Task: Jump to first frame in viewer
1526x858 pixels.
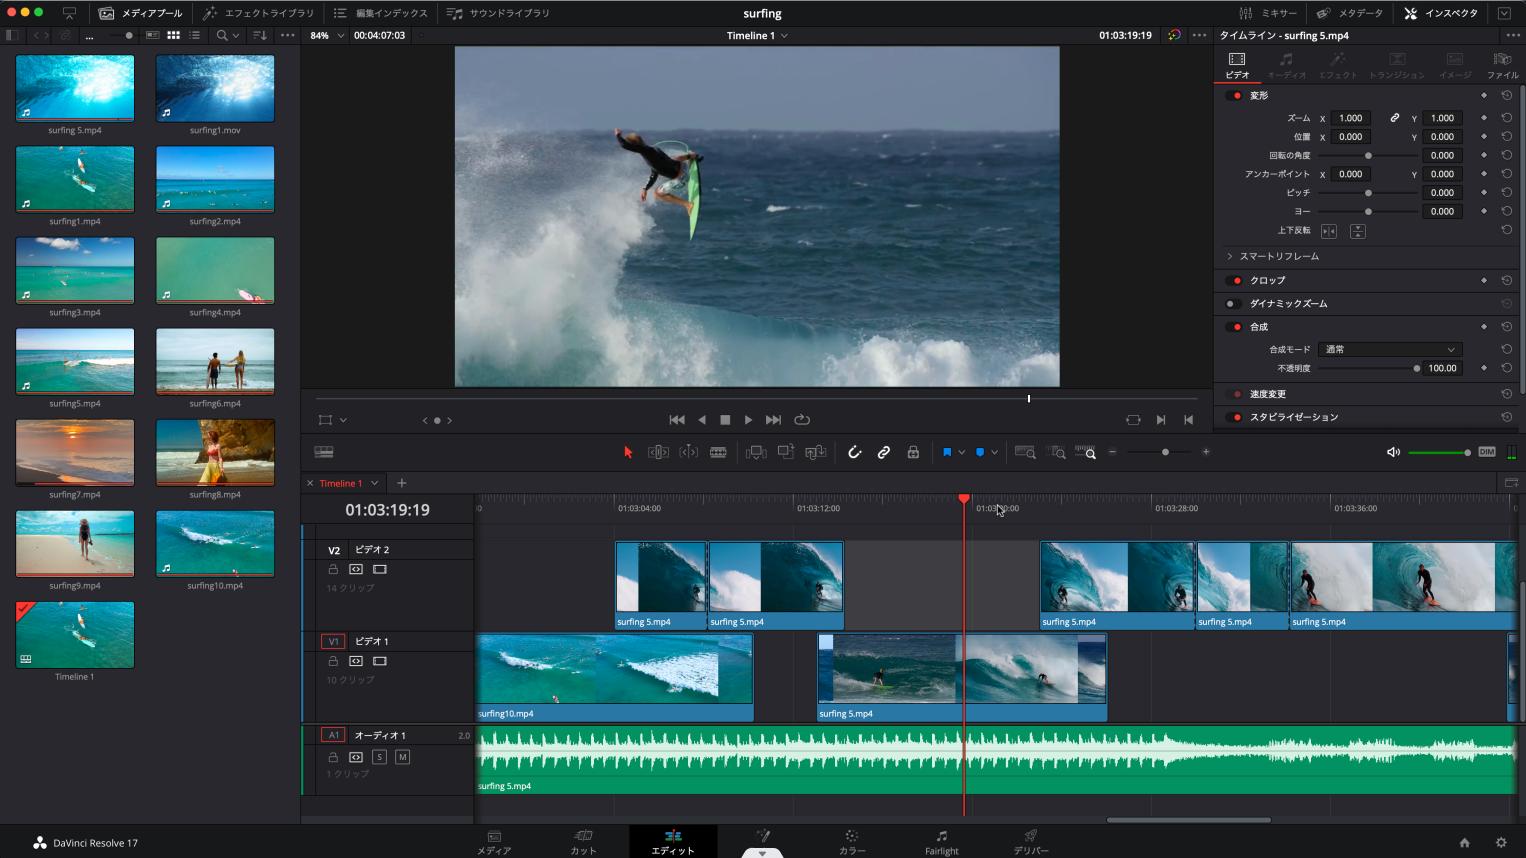Action: [x=677, y=420]
